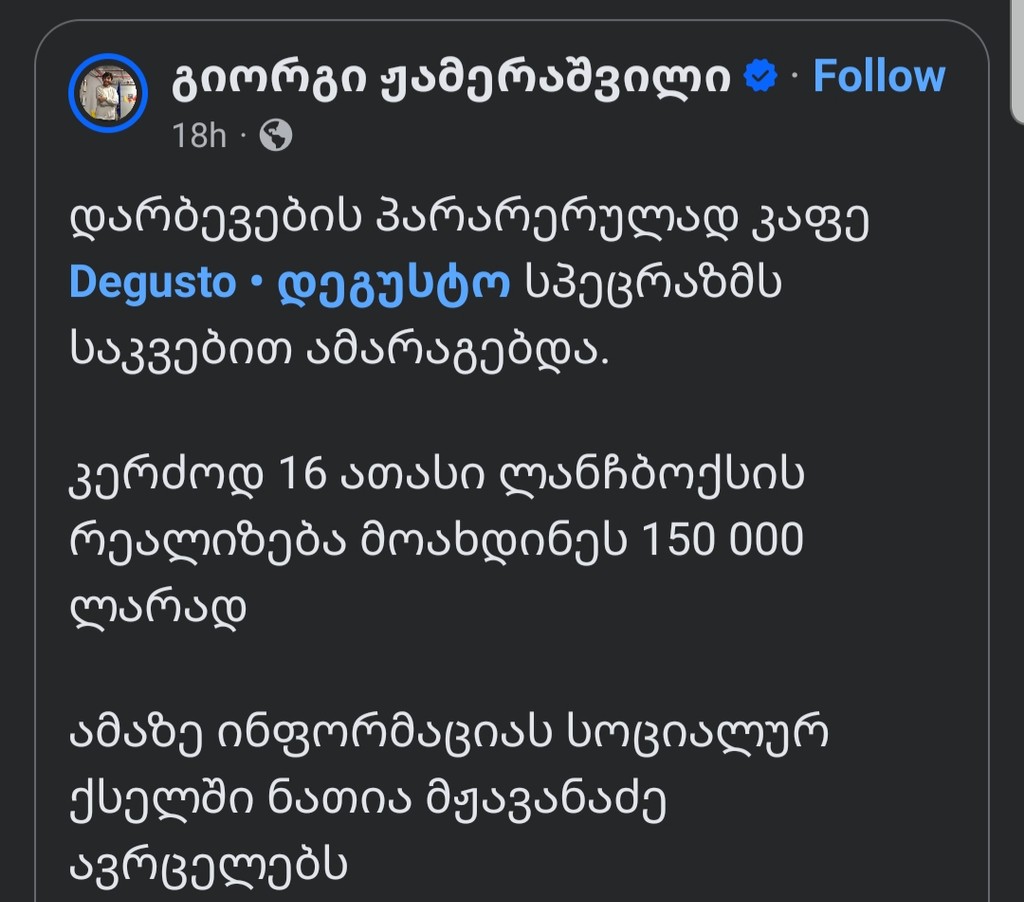Click the dot separator before Follow
Viewport: 1024px width, 902px height.
[x=793, y=74]
